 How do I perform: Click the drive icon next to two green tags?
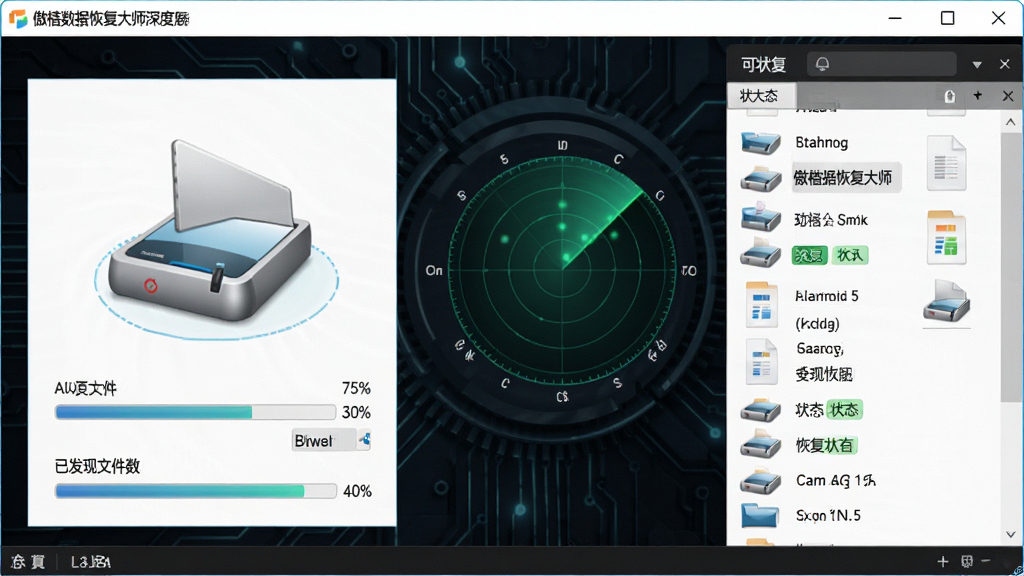tap(761, 253)
